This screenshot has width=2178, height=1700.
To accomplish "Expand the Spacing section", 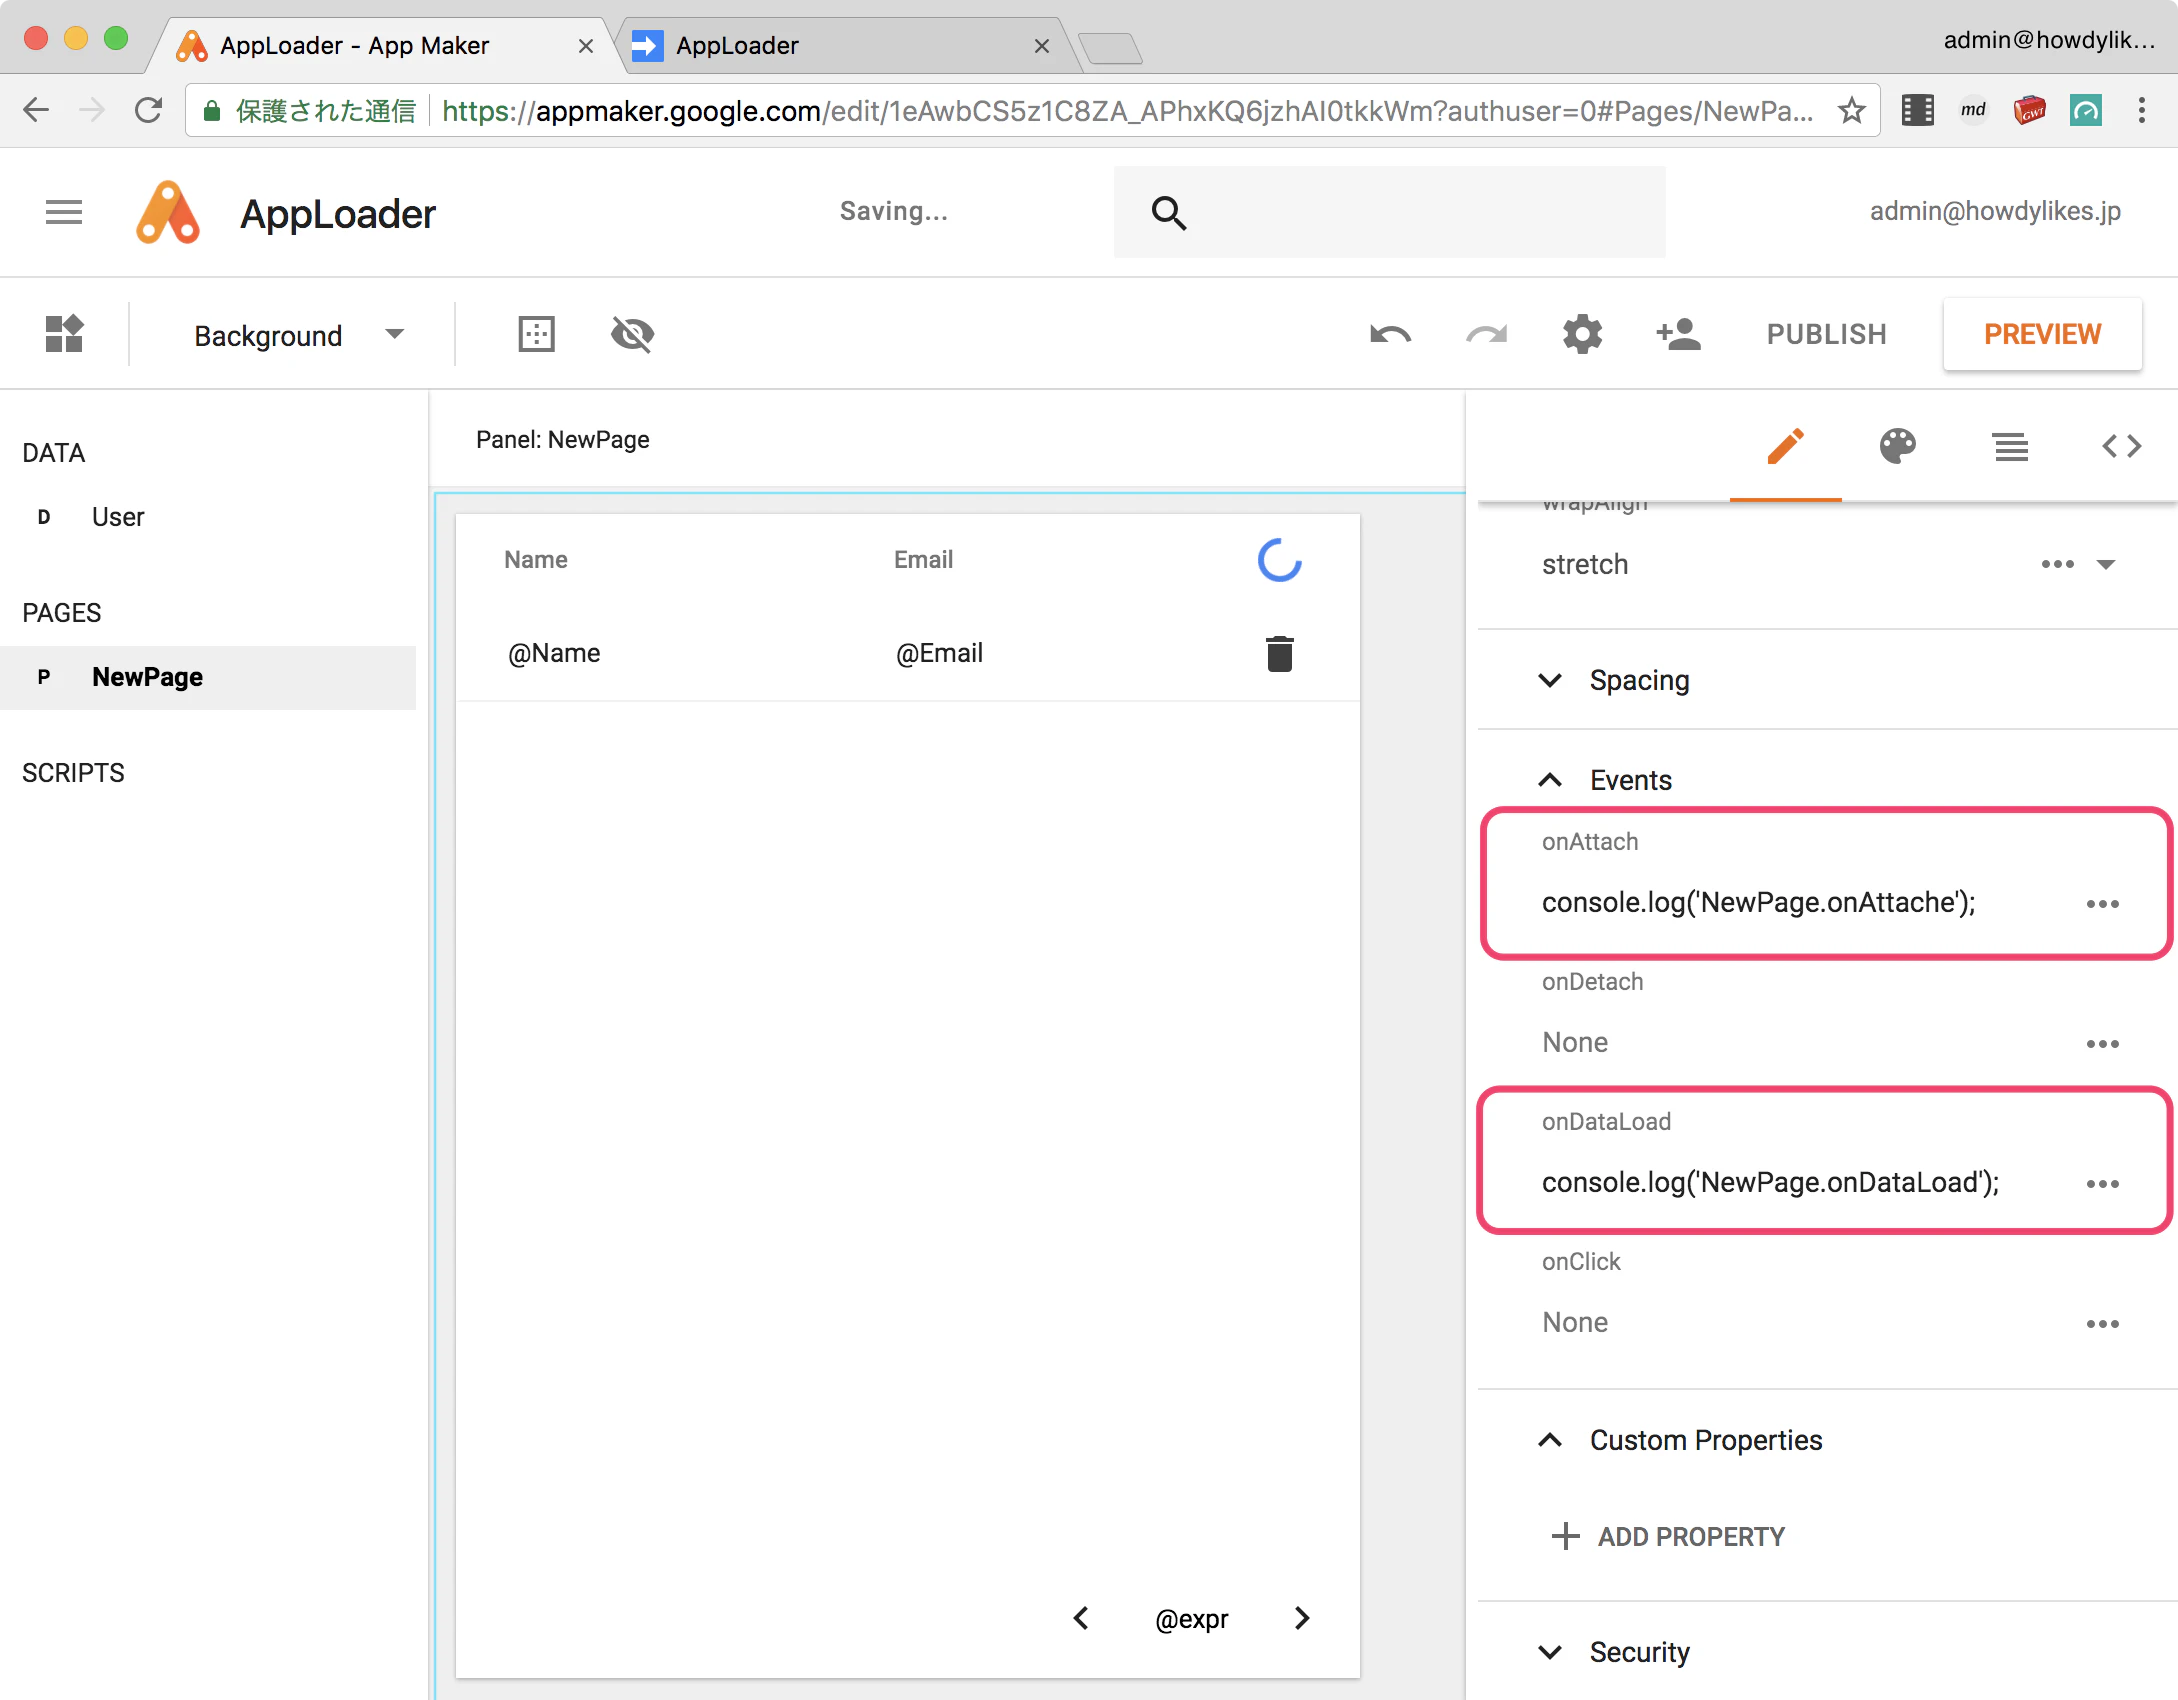I will [1612, 680].
